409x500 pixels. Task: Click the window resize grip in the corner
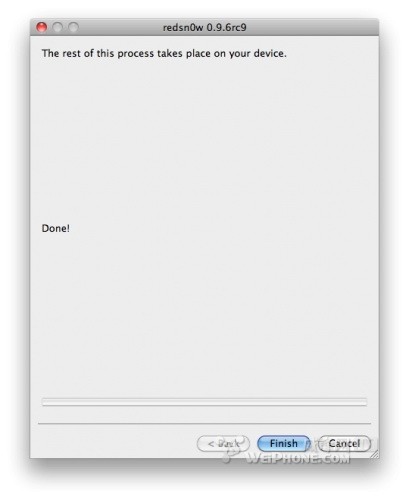click(374, 453)
